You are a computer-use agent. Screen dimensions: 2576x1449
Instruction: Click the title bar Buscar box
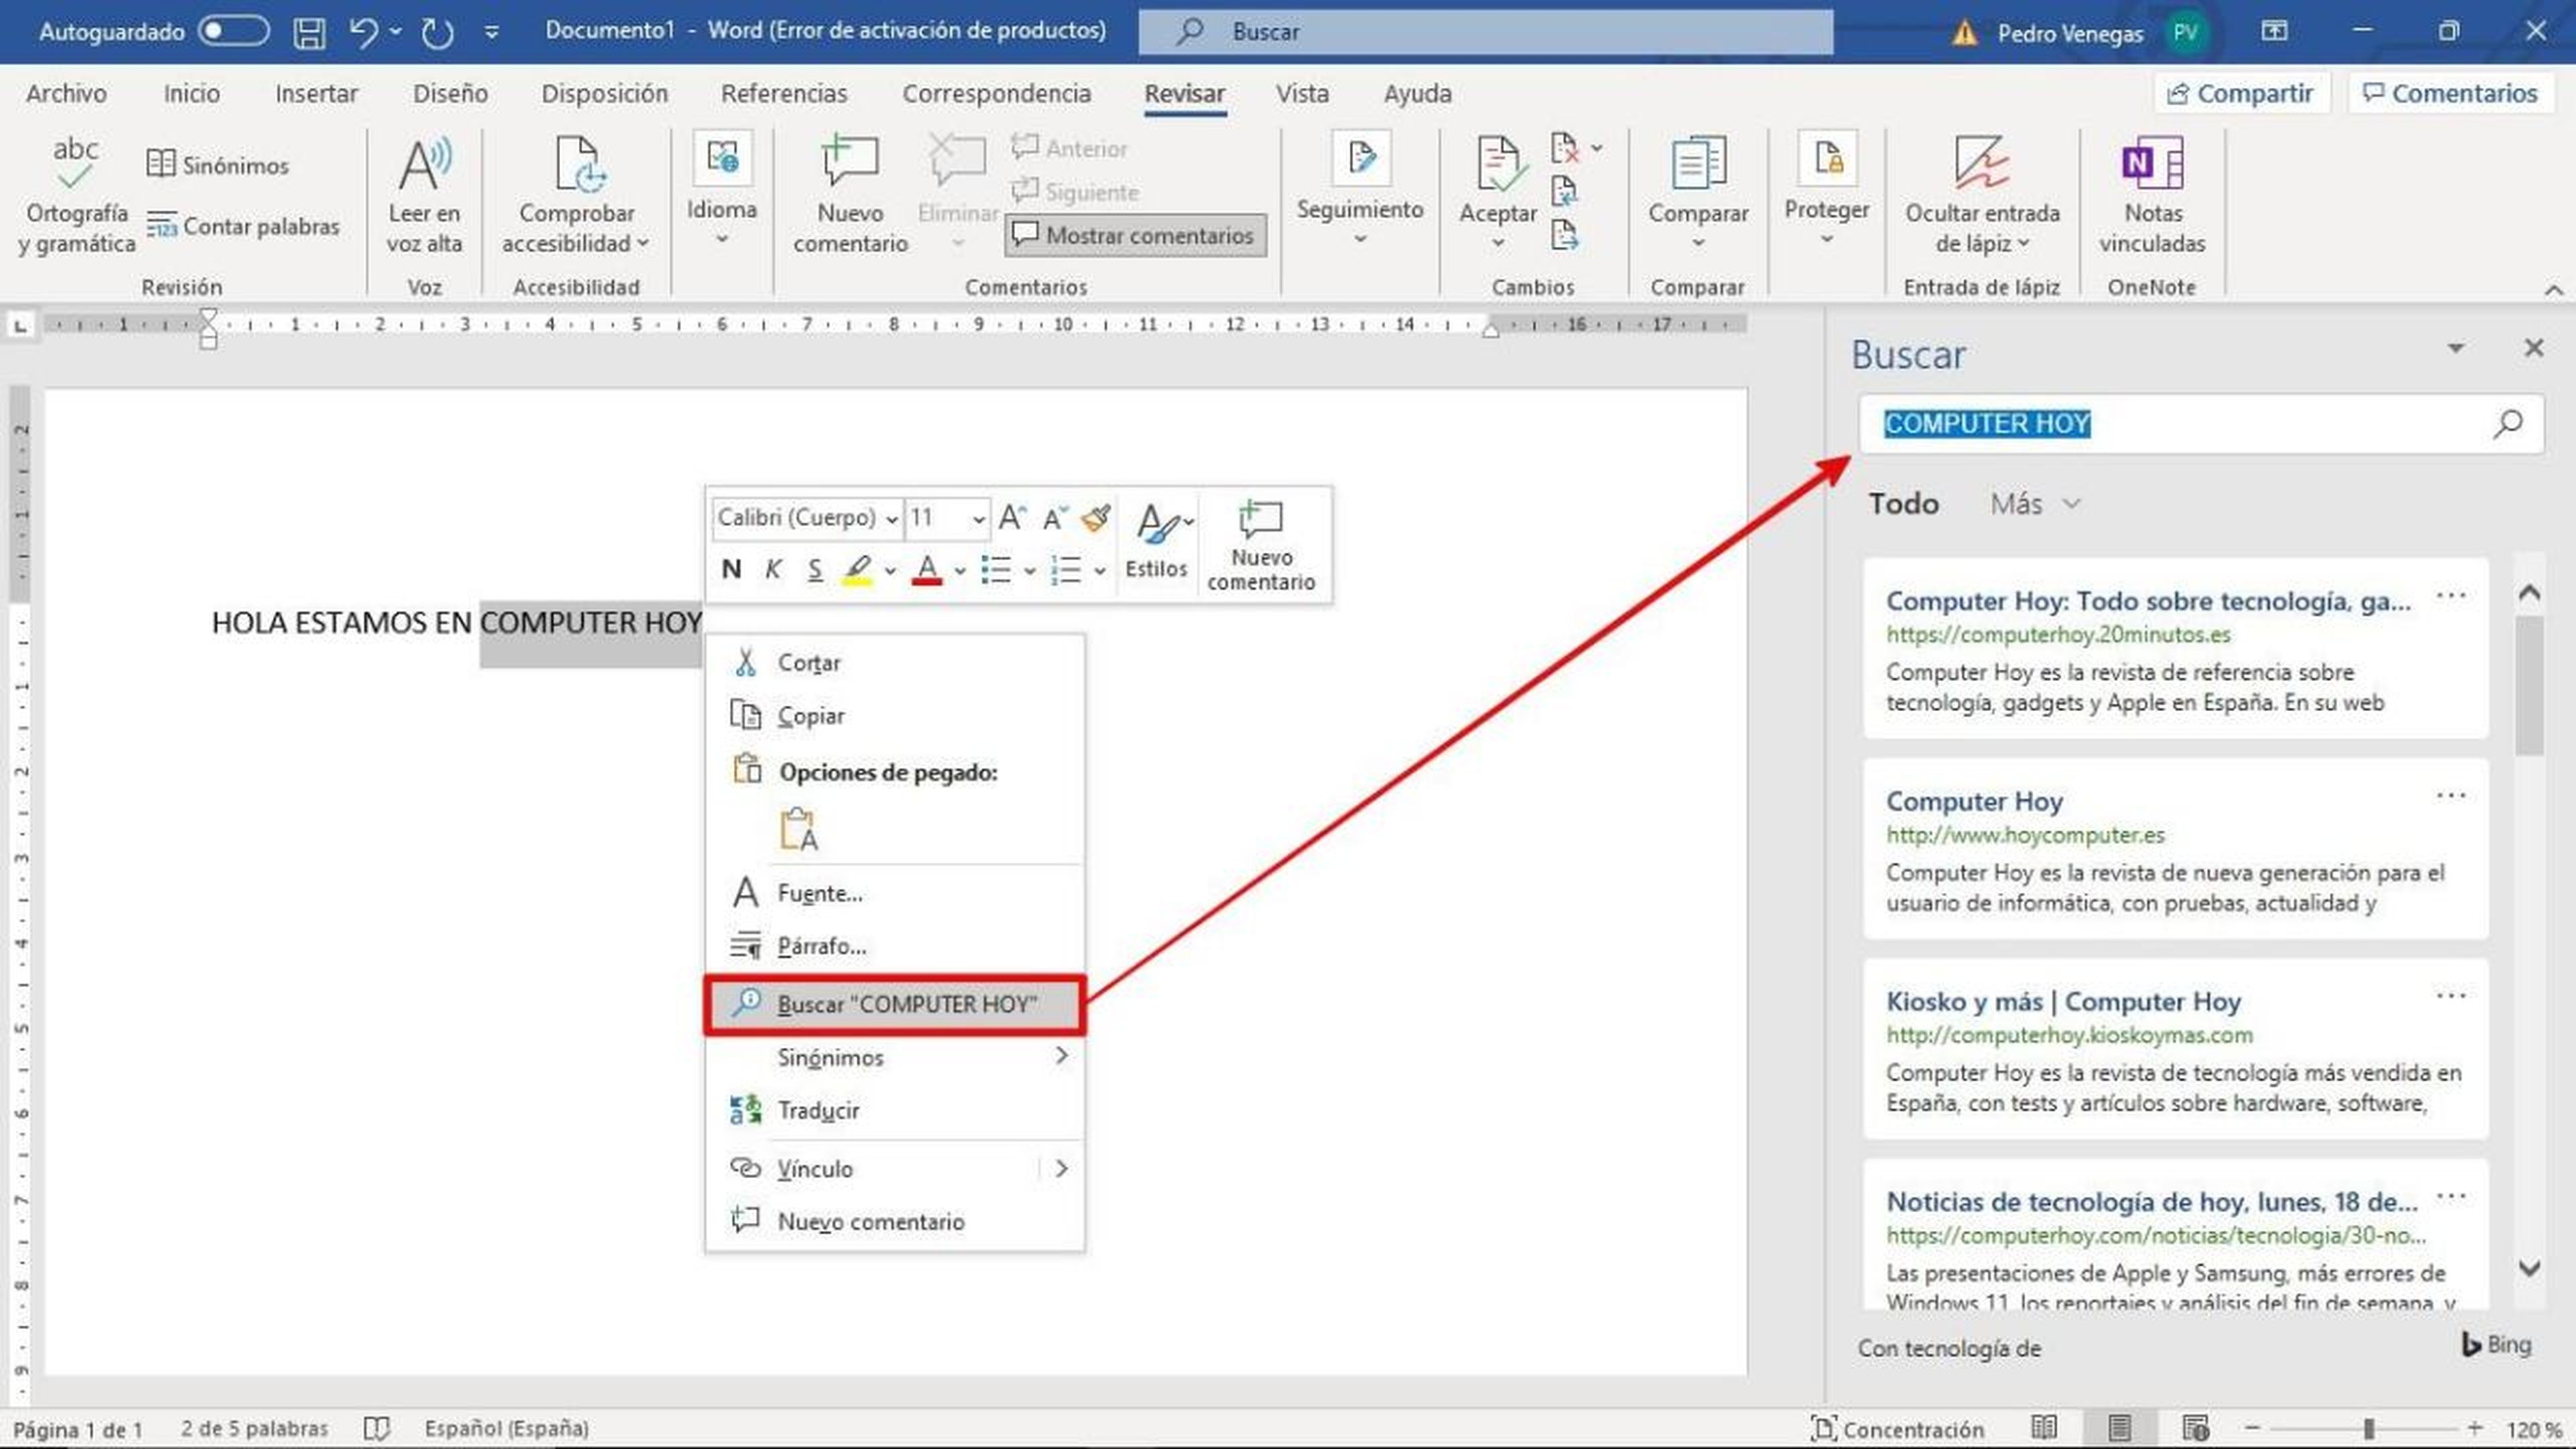tap(1485, 31)
